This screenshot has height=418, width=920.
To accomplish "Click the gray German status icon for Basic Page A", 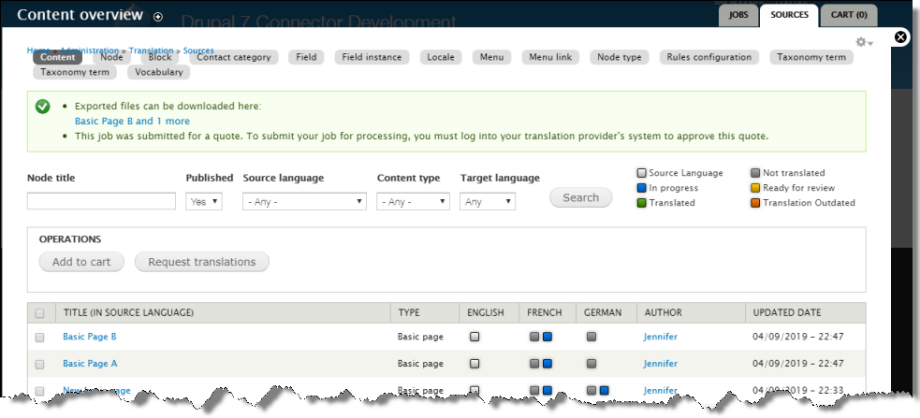I will coord(592,364).
